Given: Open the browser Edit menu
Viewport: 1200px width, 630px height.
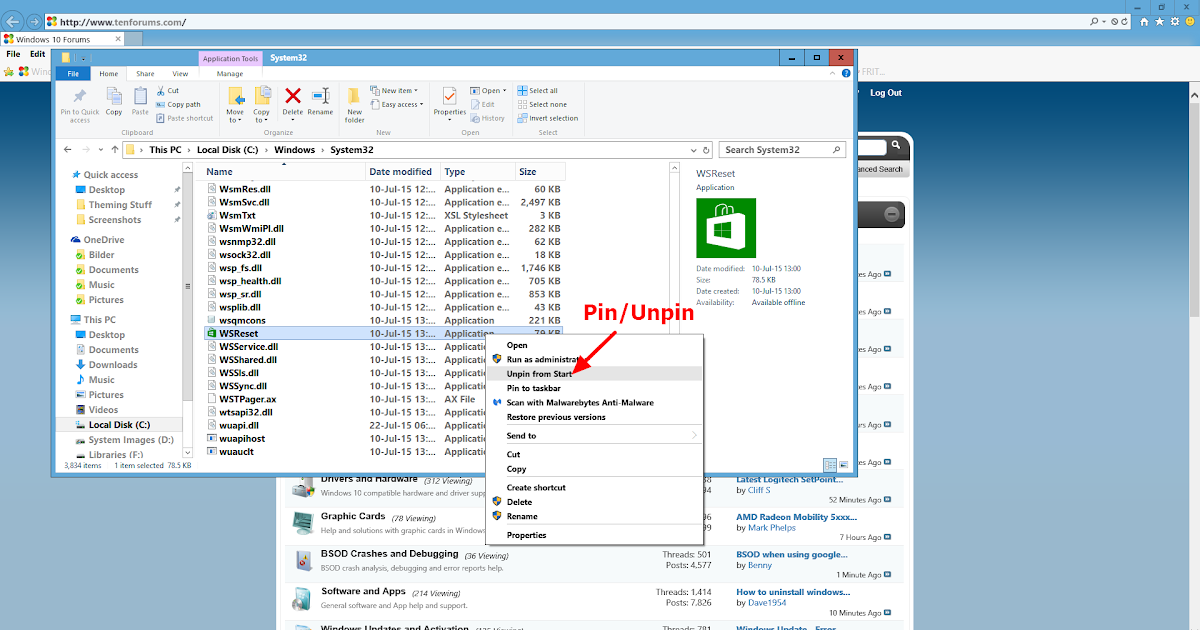Looking at the screenshot, I should pyautogui.click(x=37, y=54).
